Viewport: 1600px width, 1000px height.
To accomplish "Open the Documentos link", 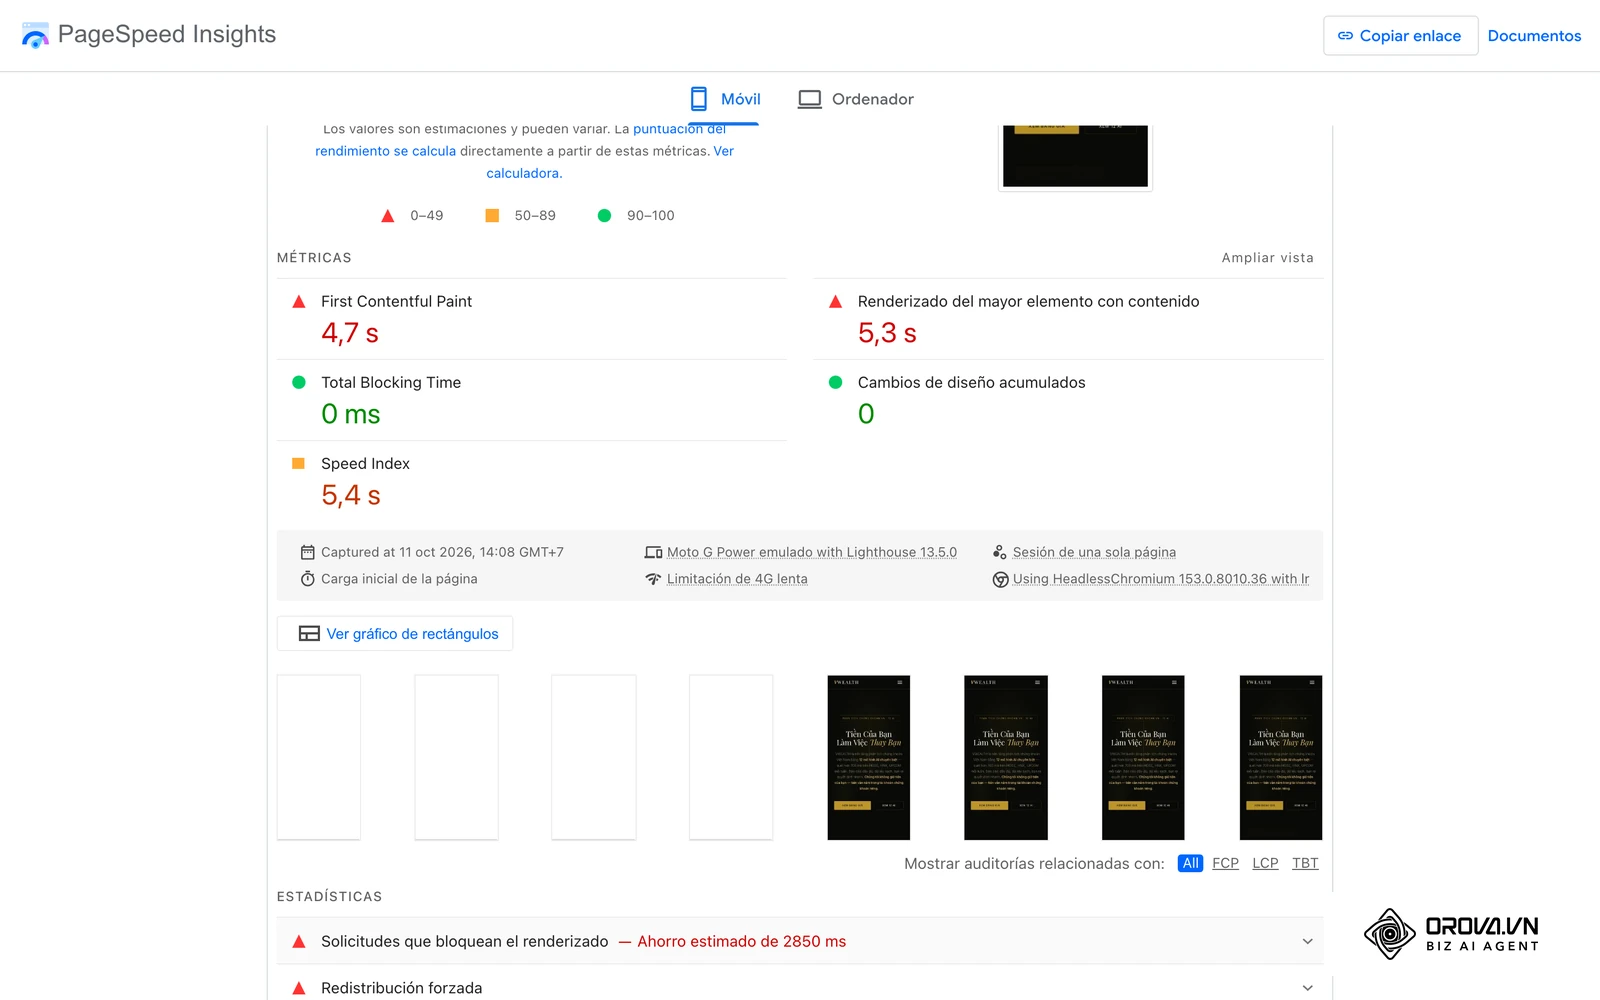I will coord(1534,36).
